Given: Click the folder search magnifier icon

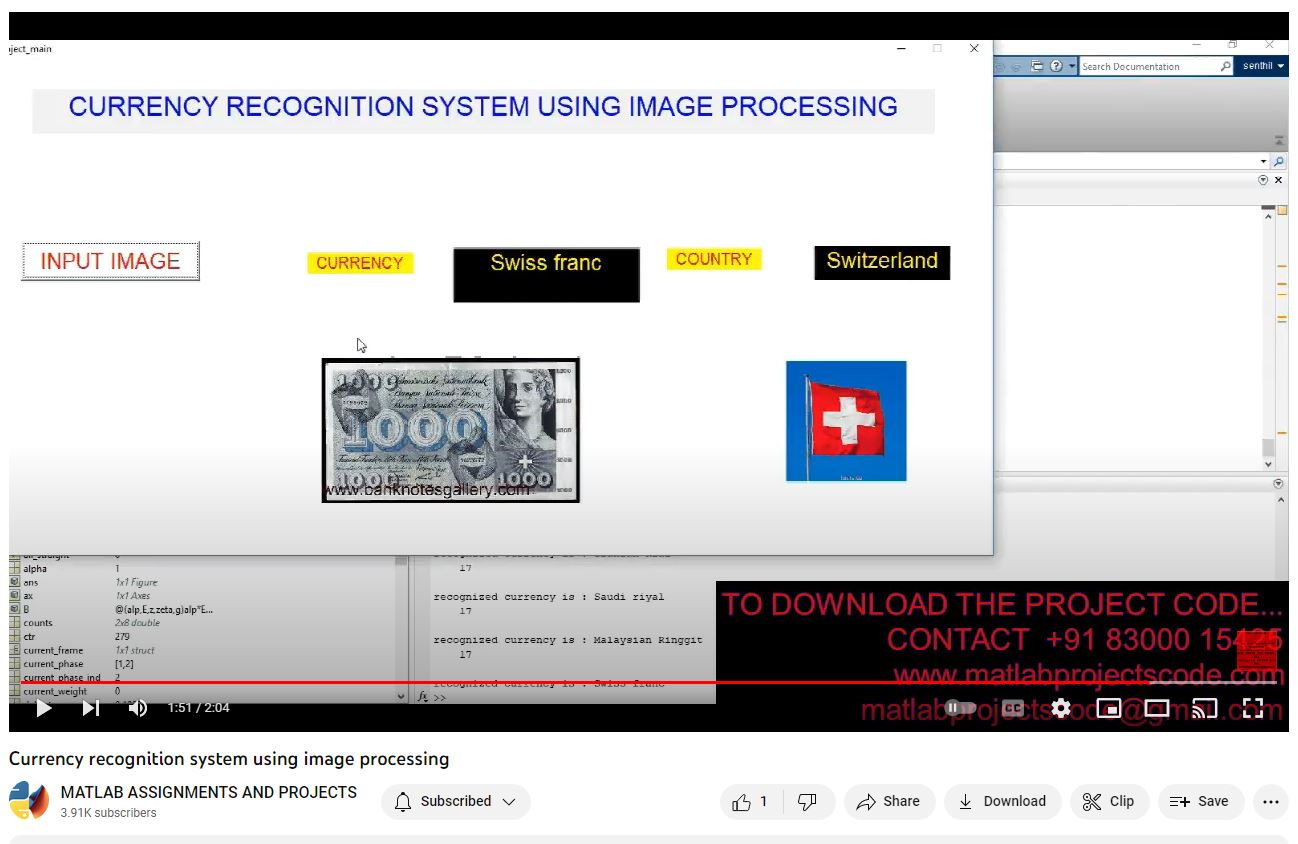Looking at the screenshot, I should pos(1279,161).
